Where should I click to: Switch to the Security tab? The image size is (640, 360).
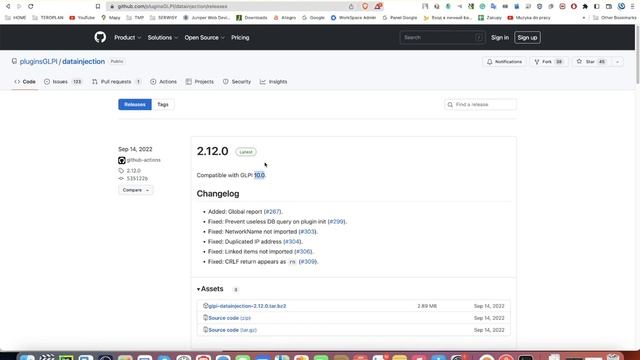[237, 82]
